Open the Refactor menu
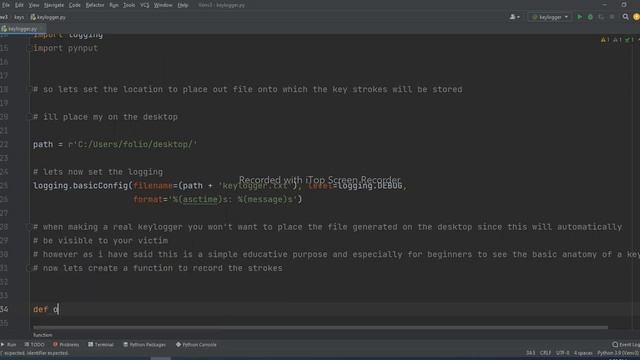Screen dimensions: 640x360 [95, 5]
